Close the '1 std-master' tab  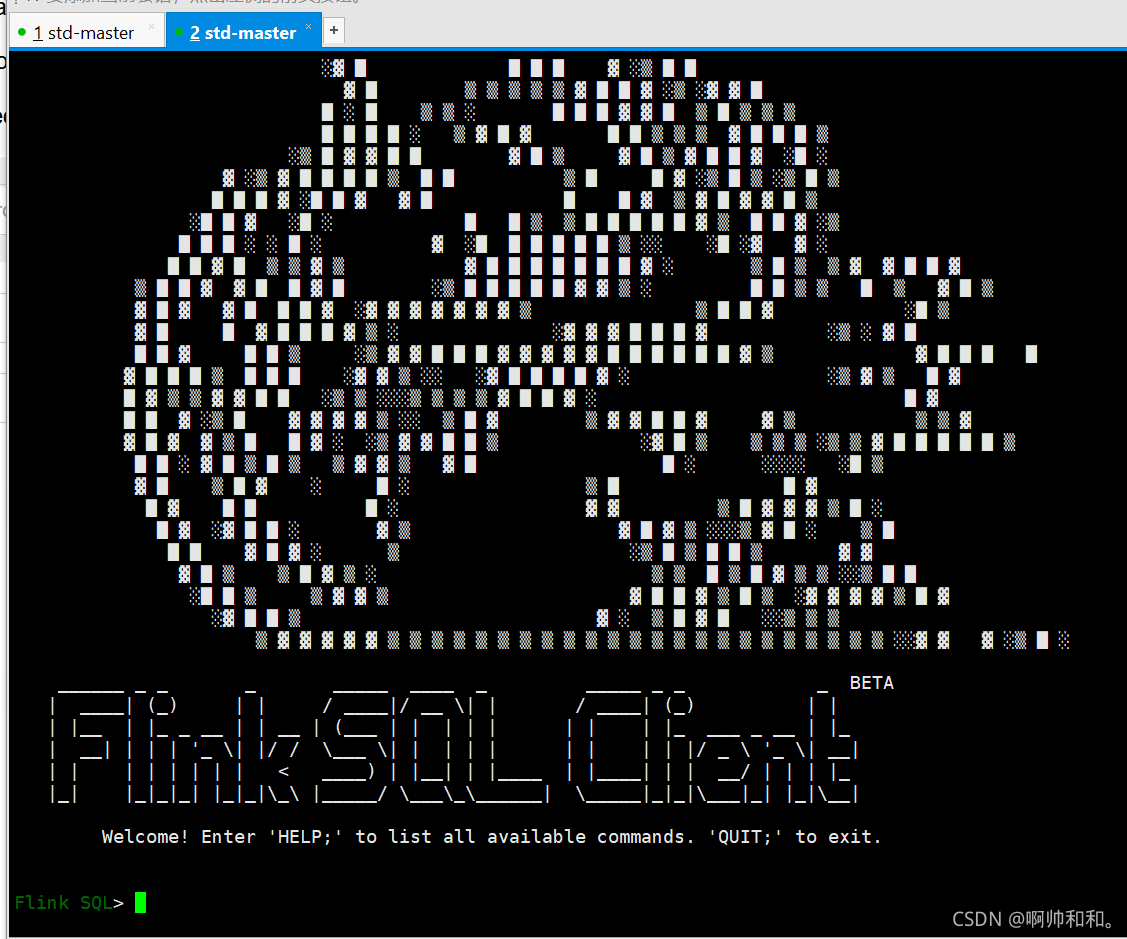click(151, 27)
